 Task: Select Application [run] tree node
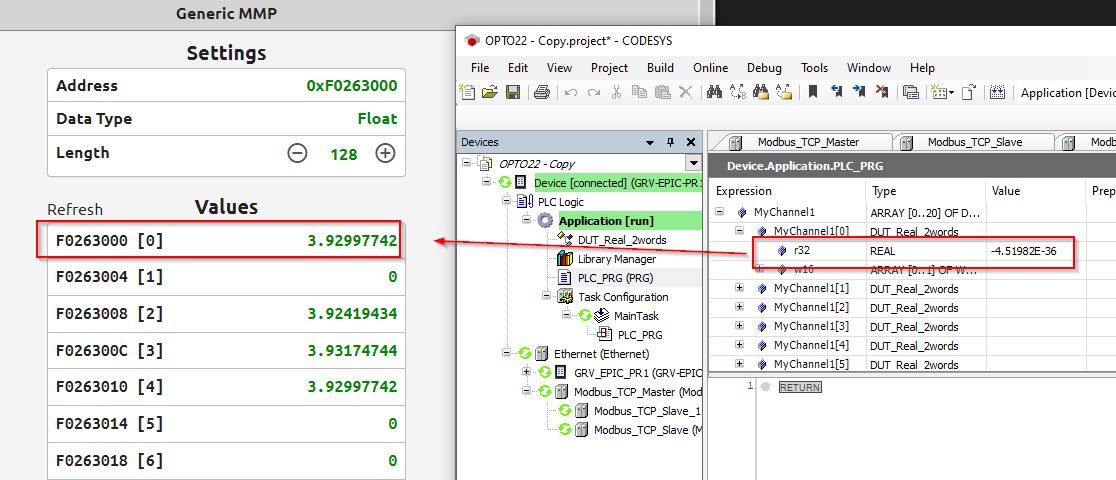[x=606, y=221]
